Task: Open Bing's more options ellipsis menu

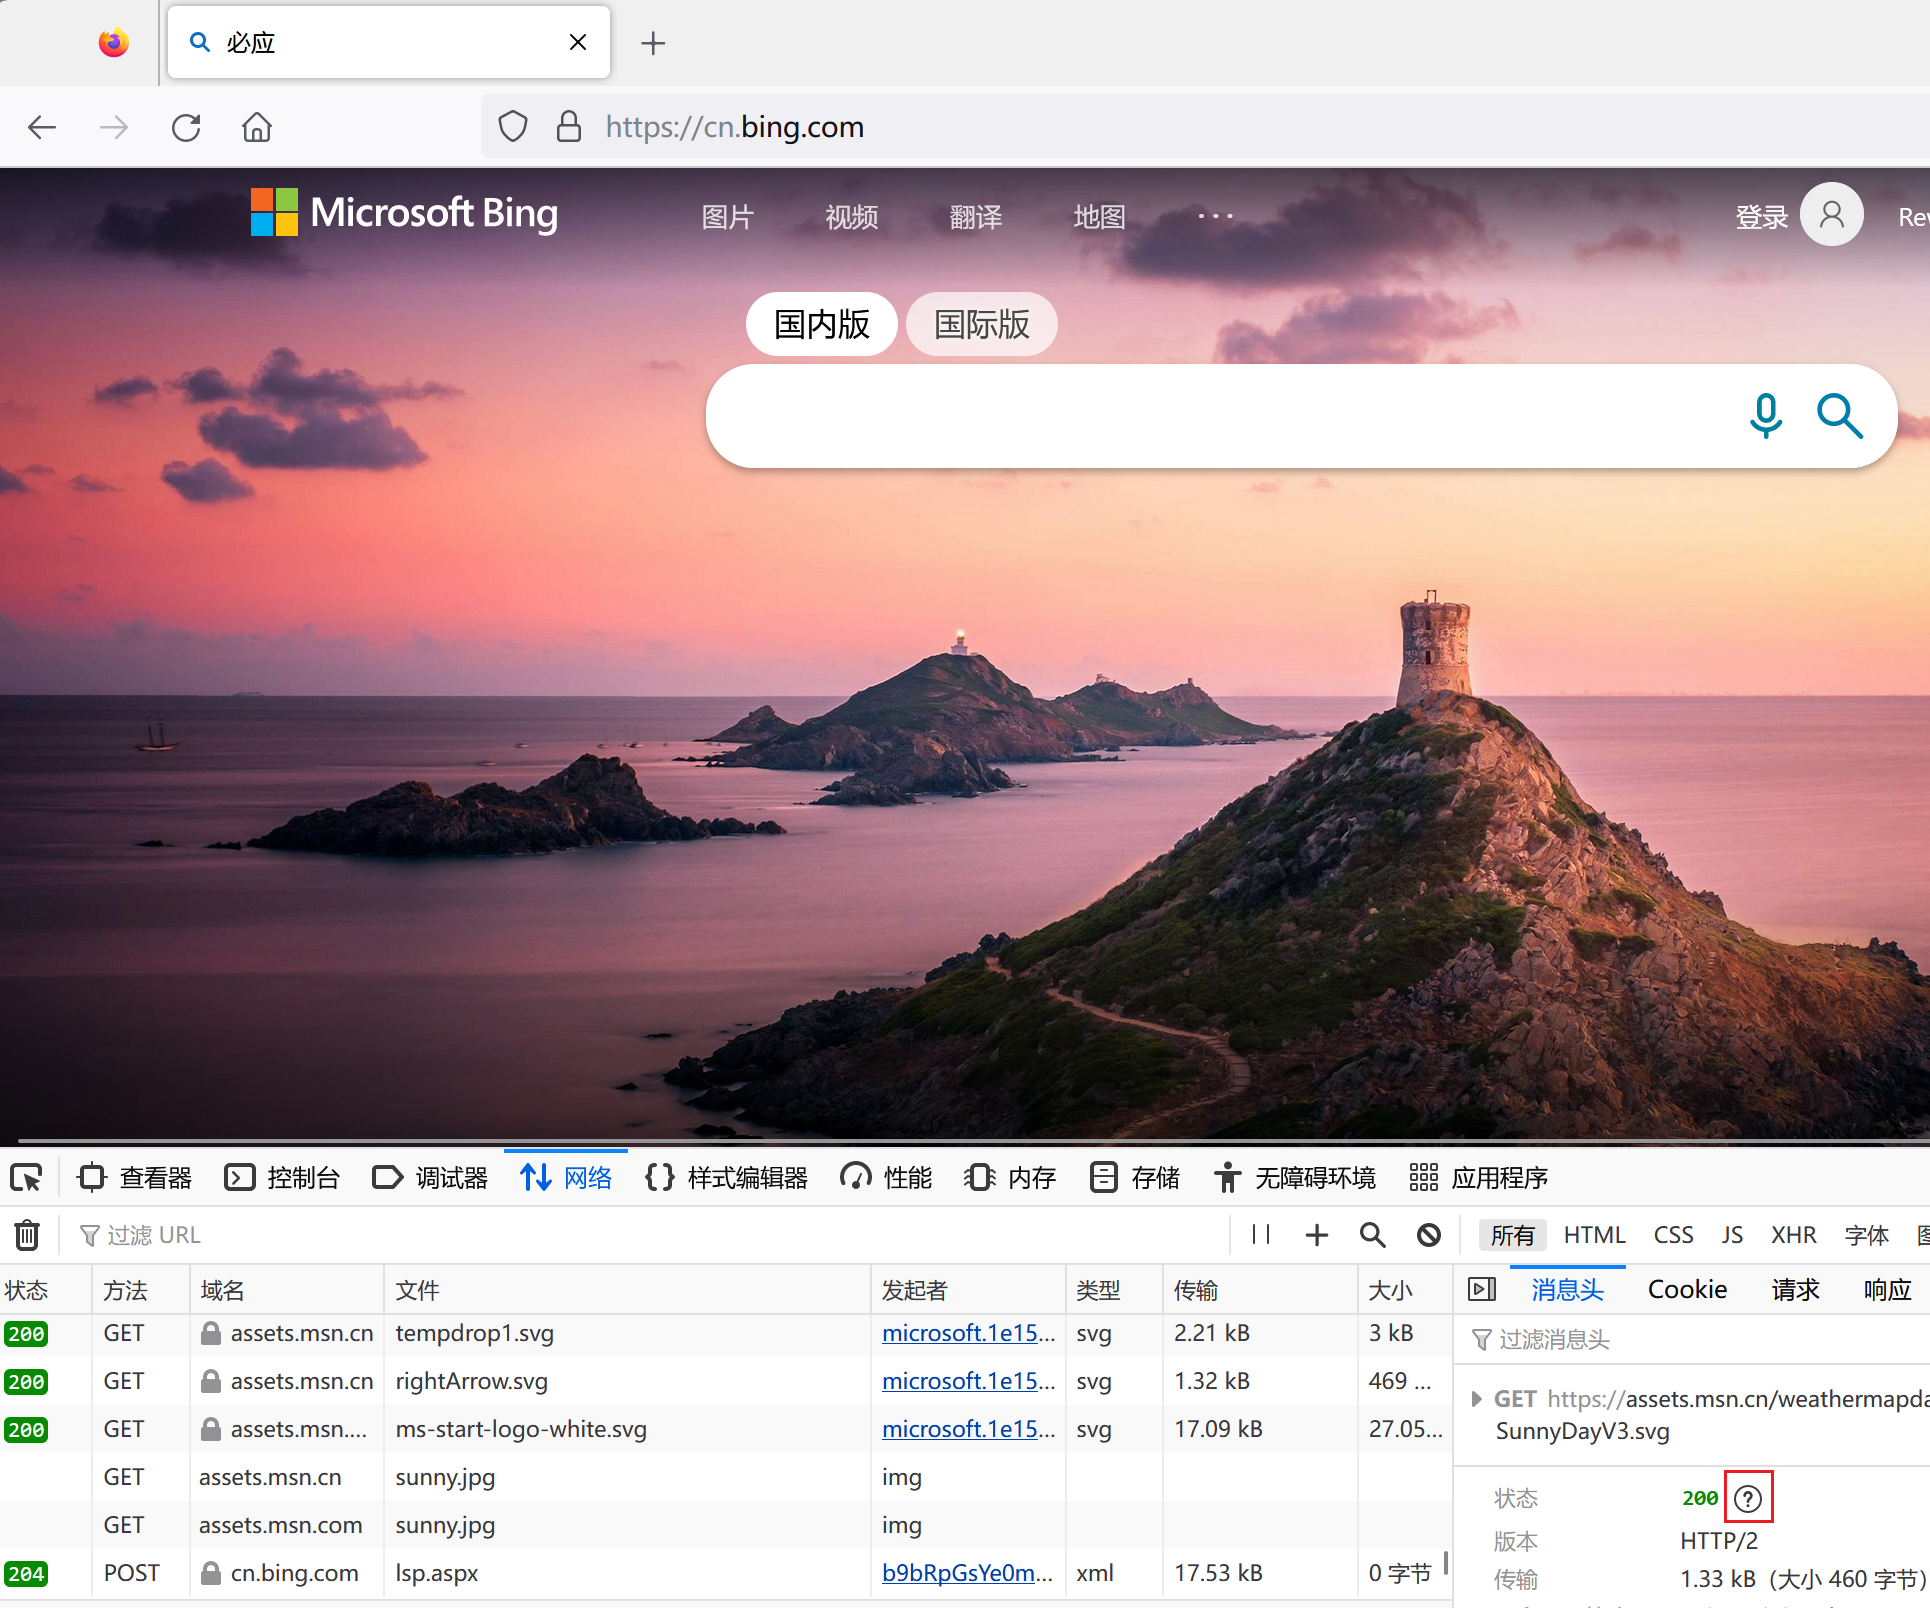Action: [1215, 216]
